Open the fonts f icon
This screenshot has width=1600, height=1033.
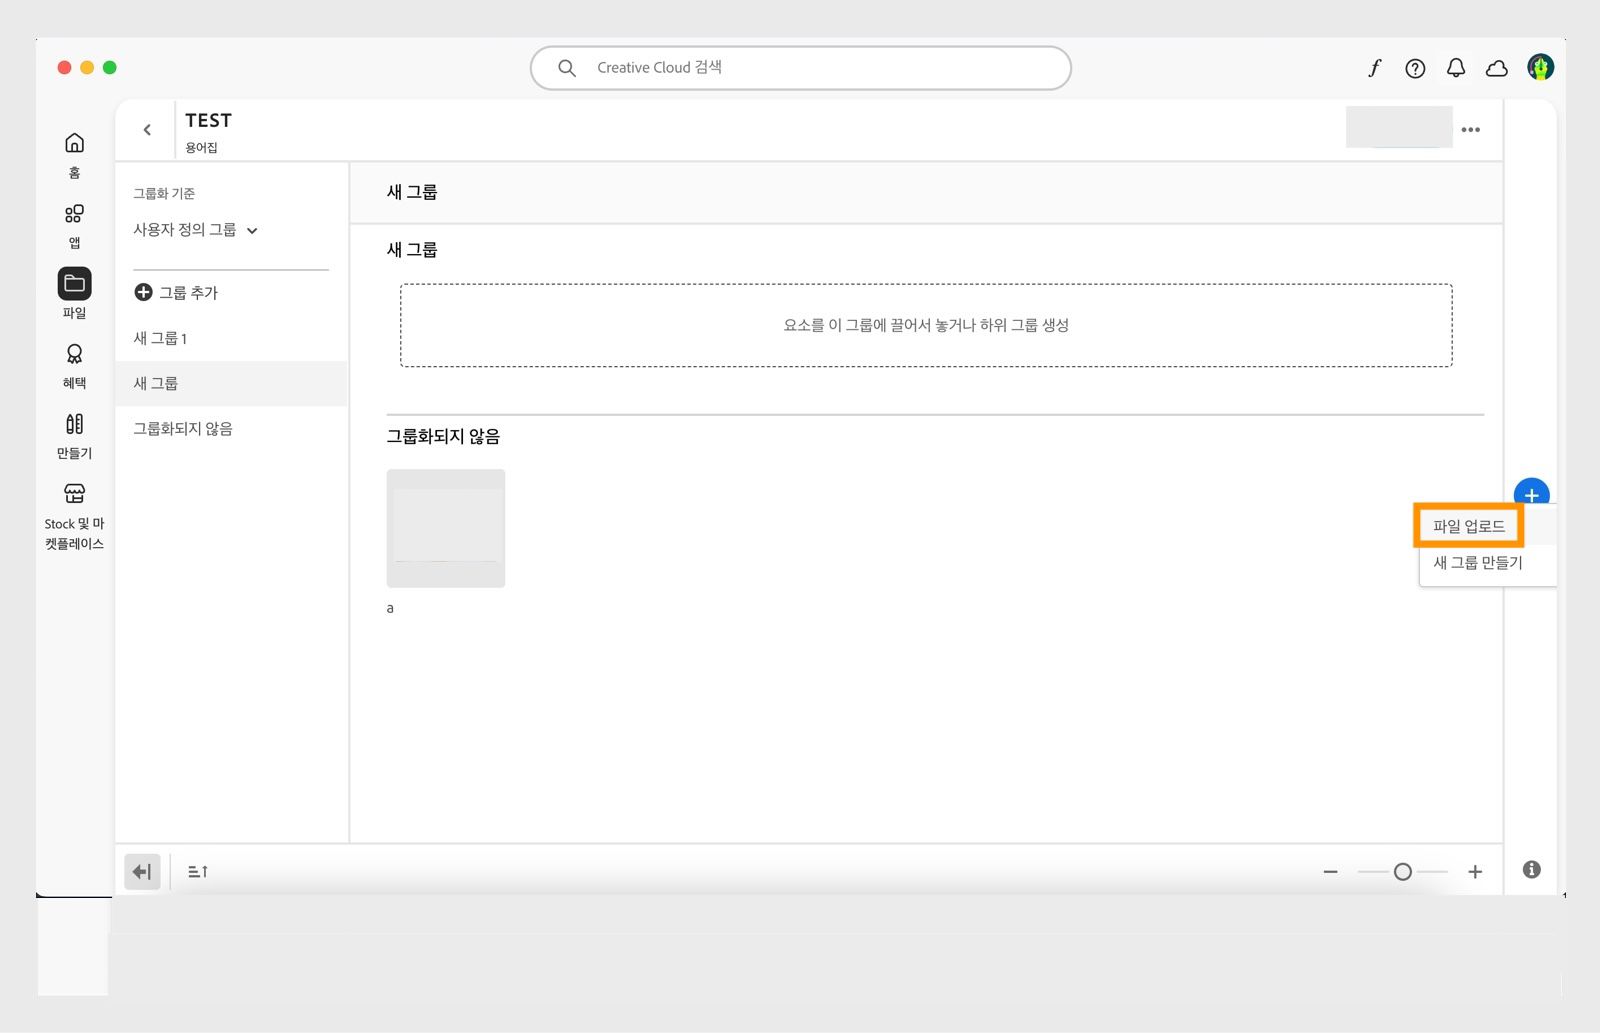pyautogui.click(x=1375, y=68)
